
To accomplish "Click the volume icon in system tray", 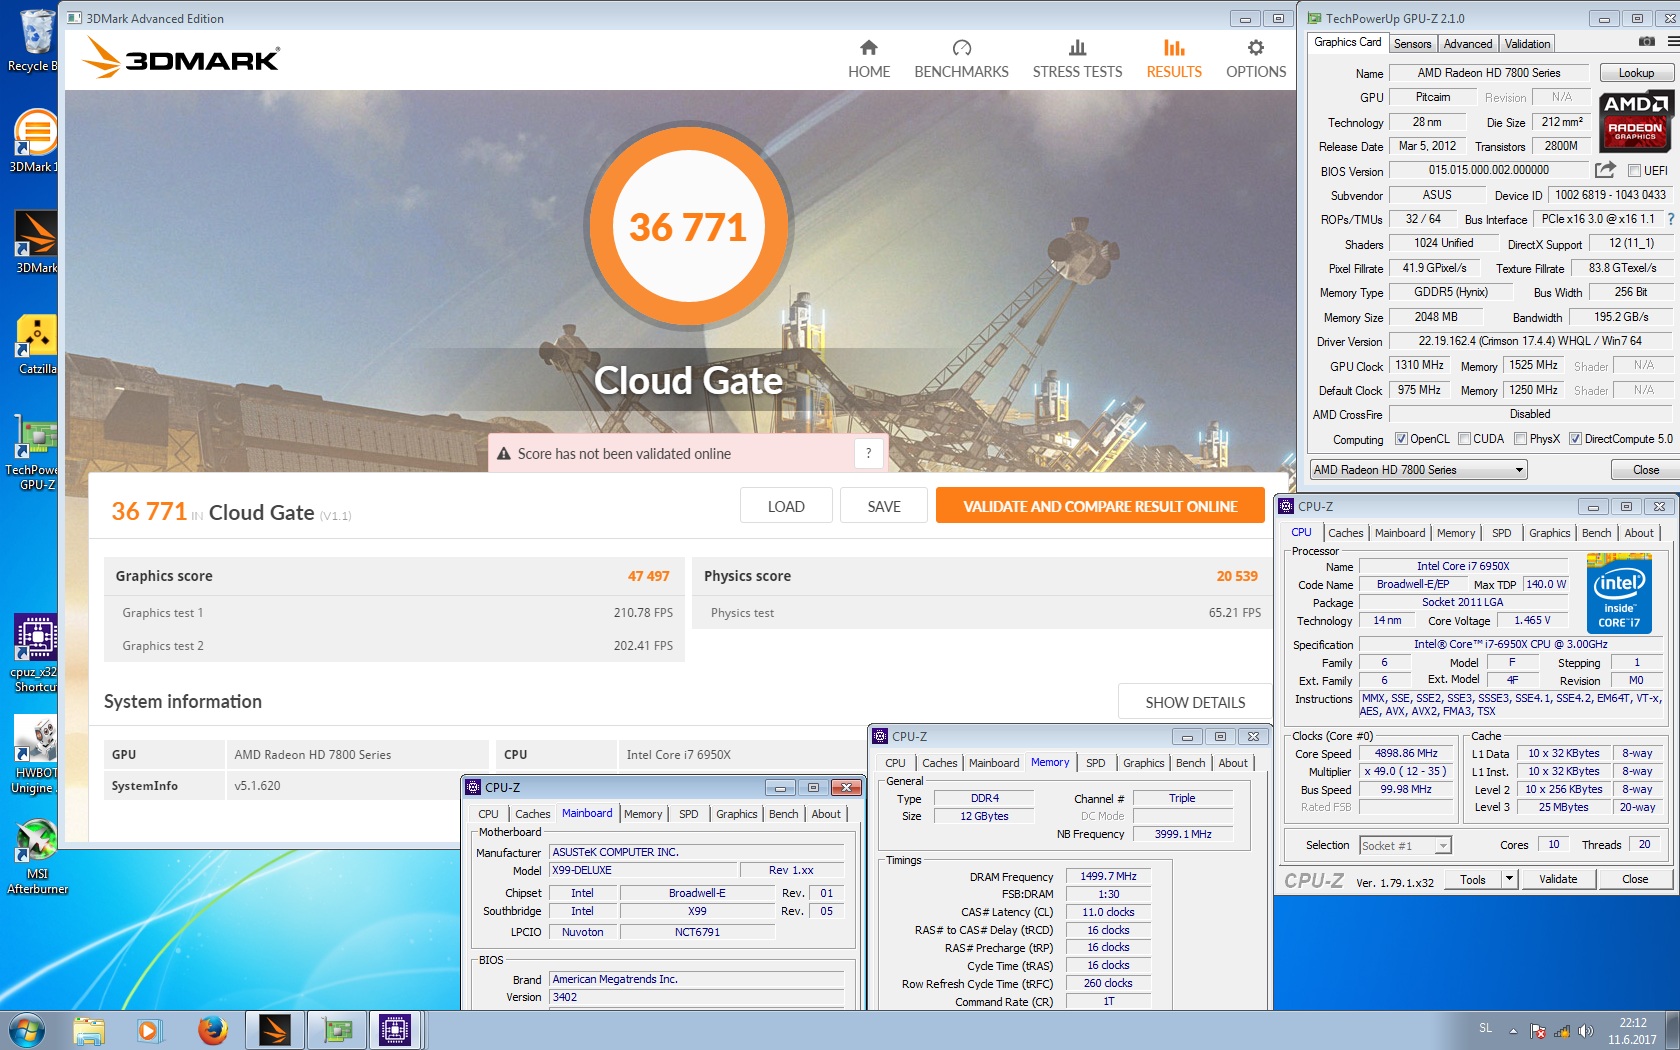I will click(x=1585, y=1031).
